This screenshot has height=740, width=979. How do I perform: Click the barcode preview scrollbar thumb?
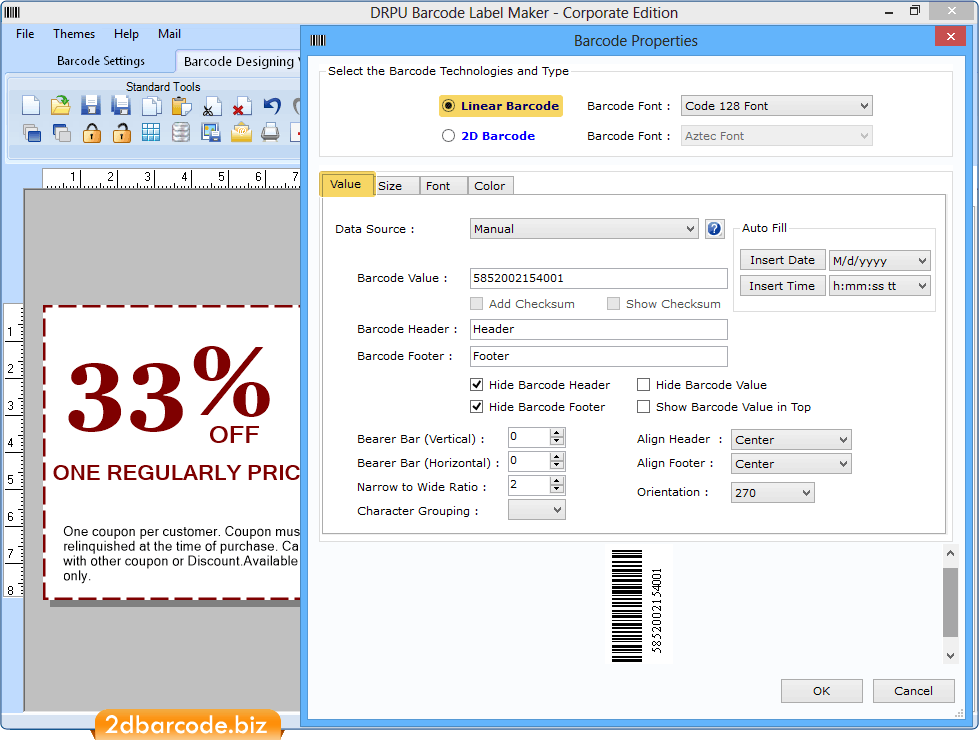tap(950, 602)
